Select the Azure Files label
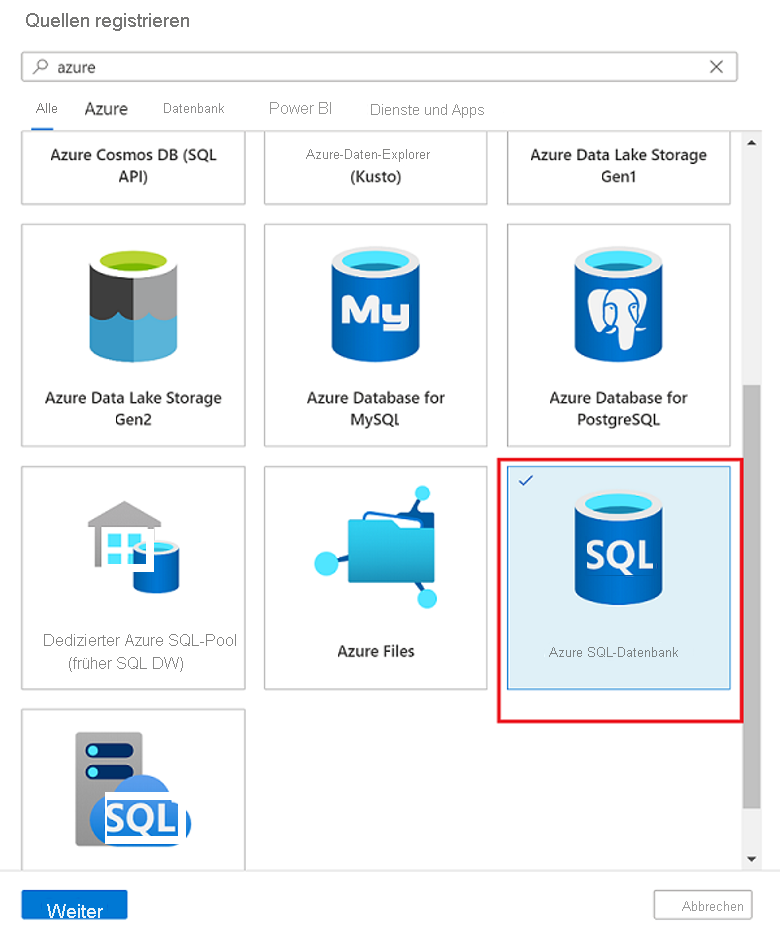 pos(375,651)
